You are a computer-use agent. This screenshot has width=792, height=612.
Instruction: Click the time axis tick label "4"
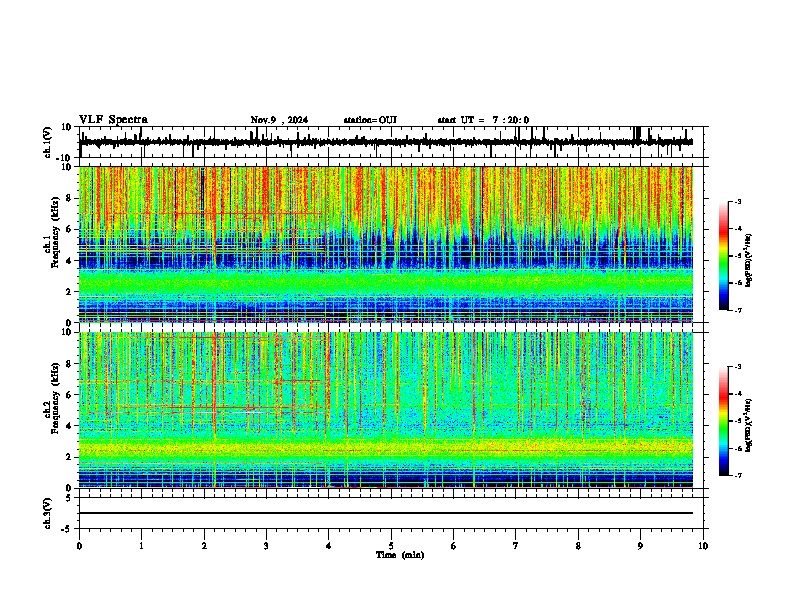[x=329, y=546]
